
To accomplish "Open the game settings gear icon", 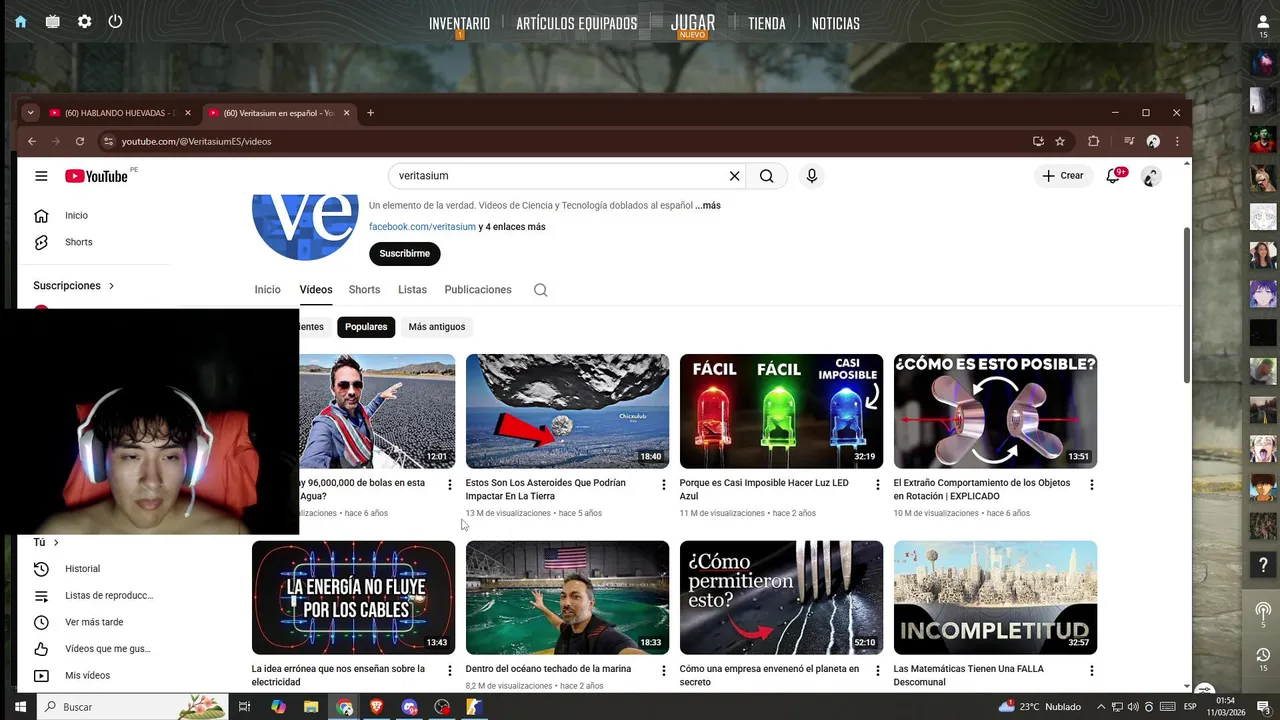I will tap(84, 22).
